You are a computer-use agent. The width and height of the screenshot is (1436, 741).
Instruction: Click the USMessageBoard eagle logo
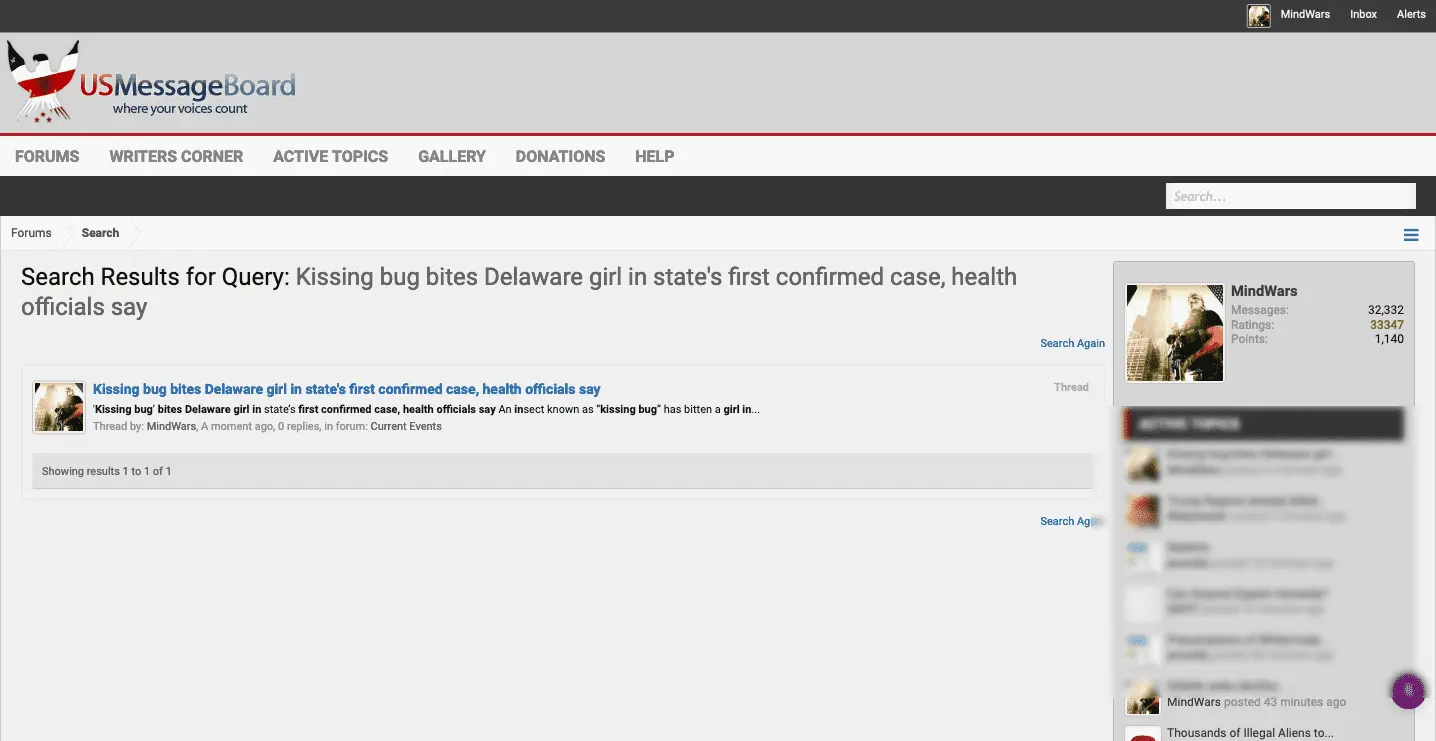(150, 83)
